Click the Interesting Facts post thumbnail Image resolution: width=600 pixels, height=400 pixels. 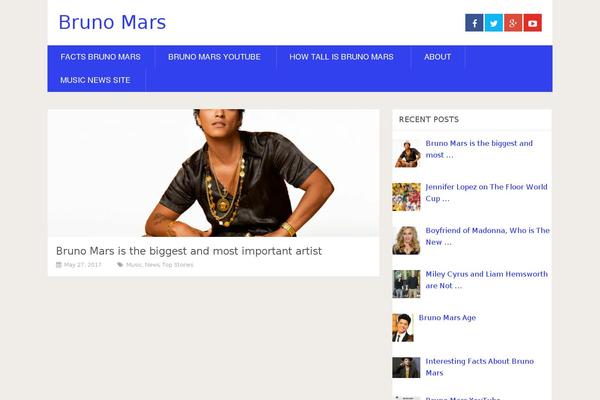406,367
